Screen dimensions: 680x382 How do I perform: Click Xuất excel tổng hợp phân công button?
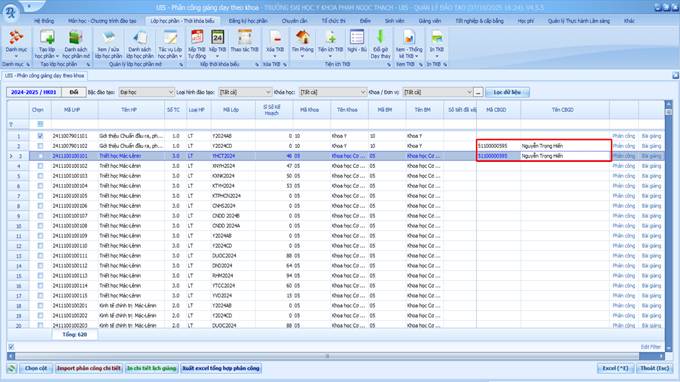221,368
